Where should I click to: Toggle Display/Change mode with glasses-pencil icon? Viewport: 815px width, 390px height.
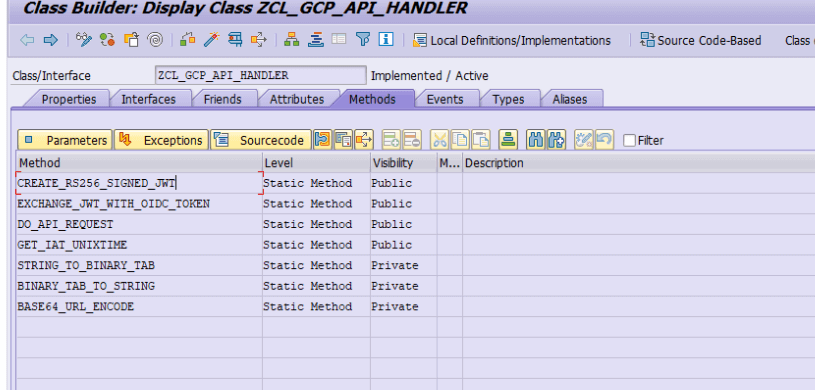[84, 40]
